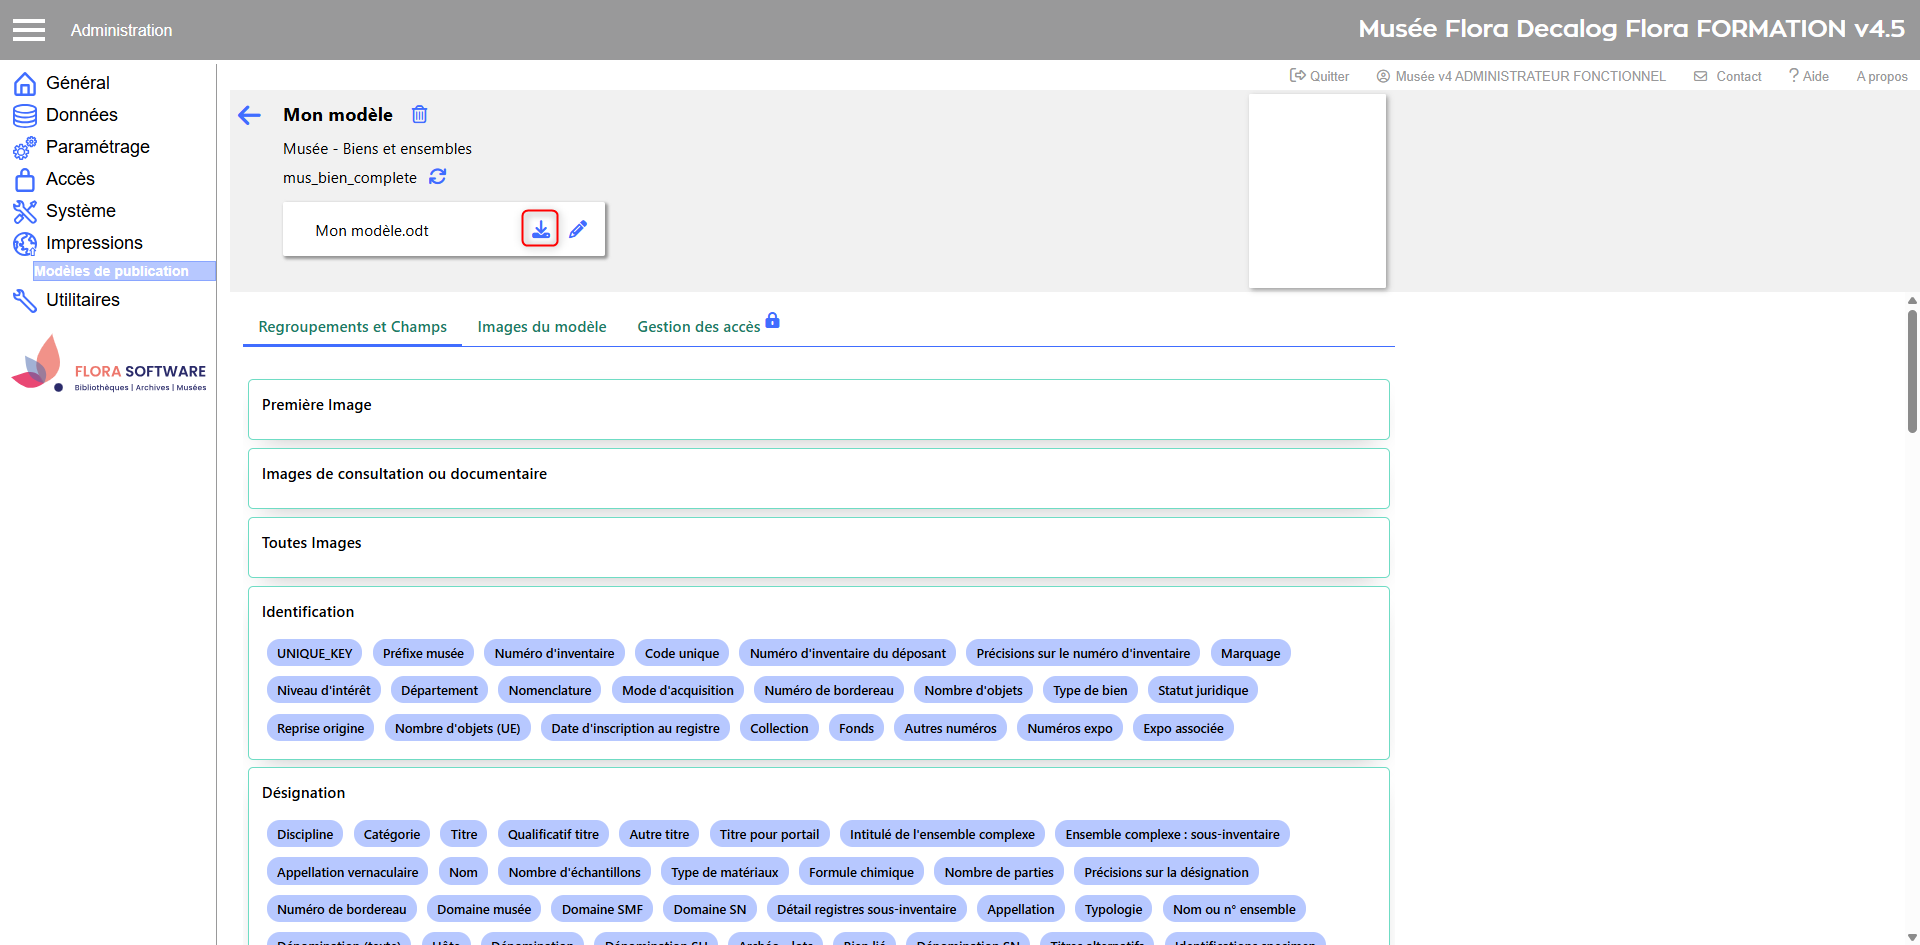
Task: Open the Aide help link
Action: (1809, 76)
